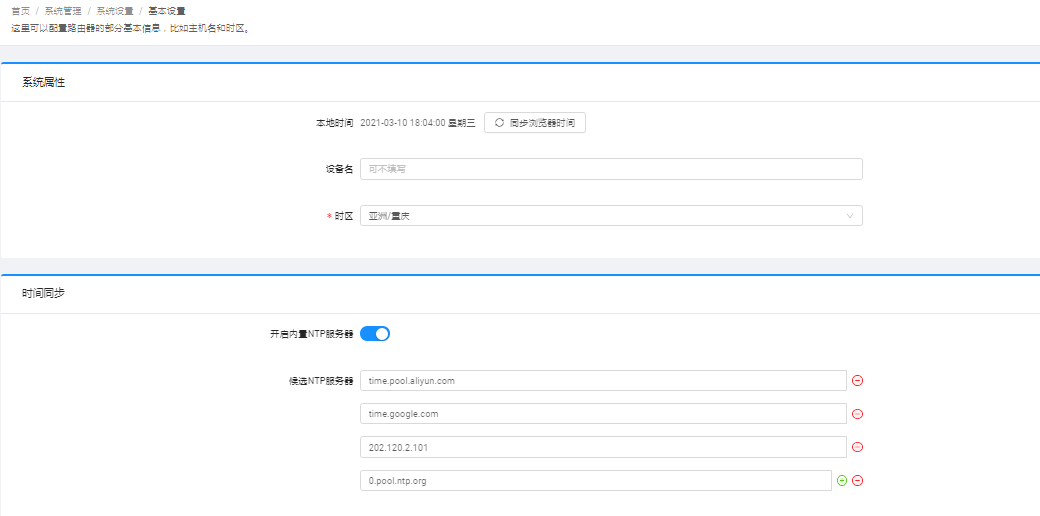
Task: Edit the time.google.com server field
Action: 602,414
